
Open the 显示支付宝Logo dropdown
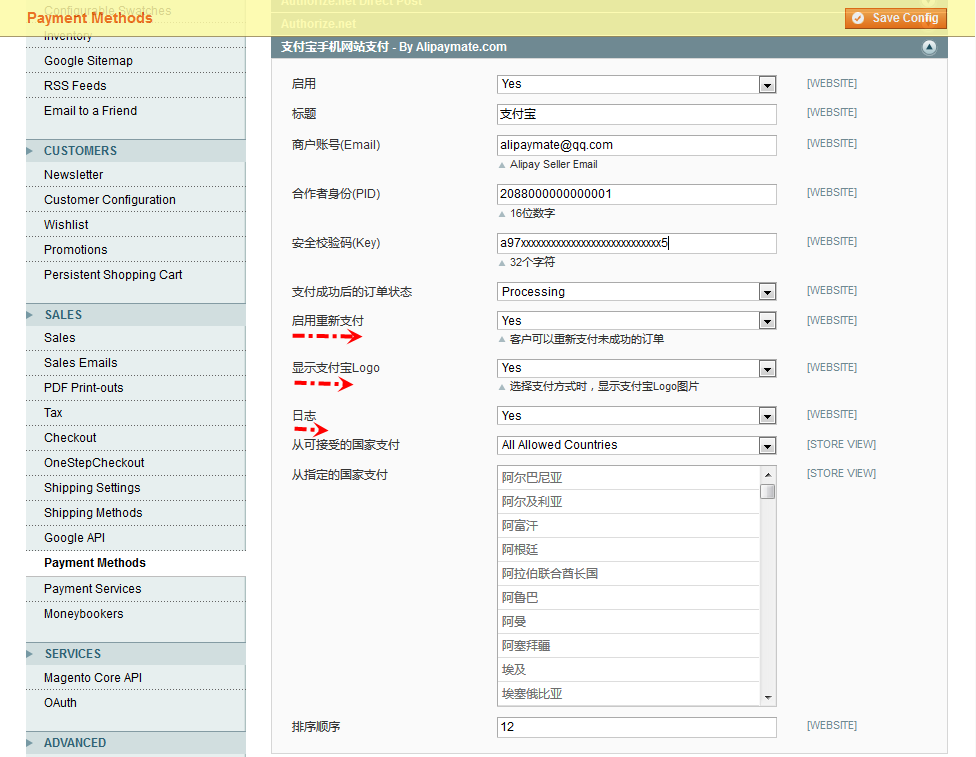coord(636,368)
